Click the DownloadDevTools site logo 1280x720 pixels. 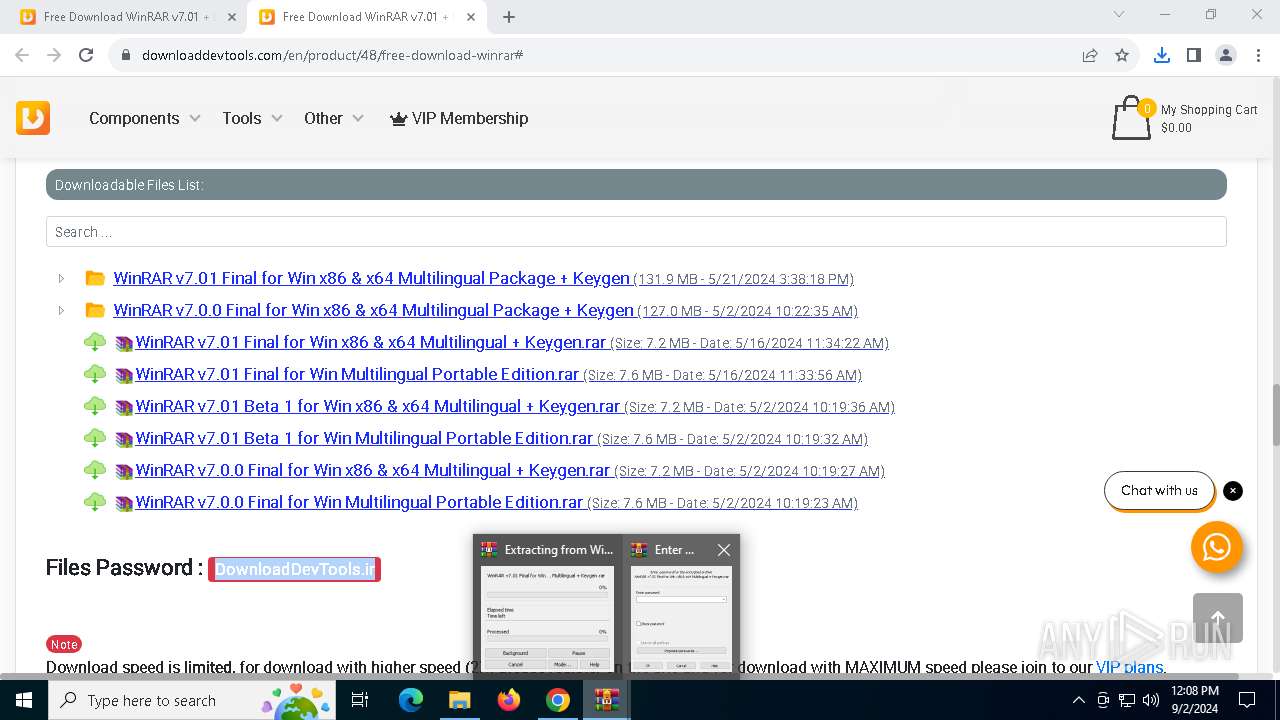(x=33, y=118)
